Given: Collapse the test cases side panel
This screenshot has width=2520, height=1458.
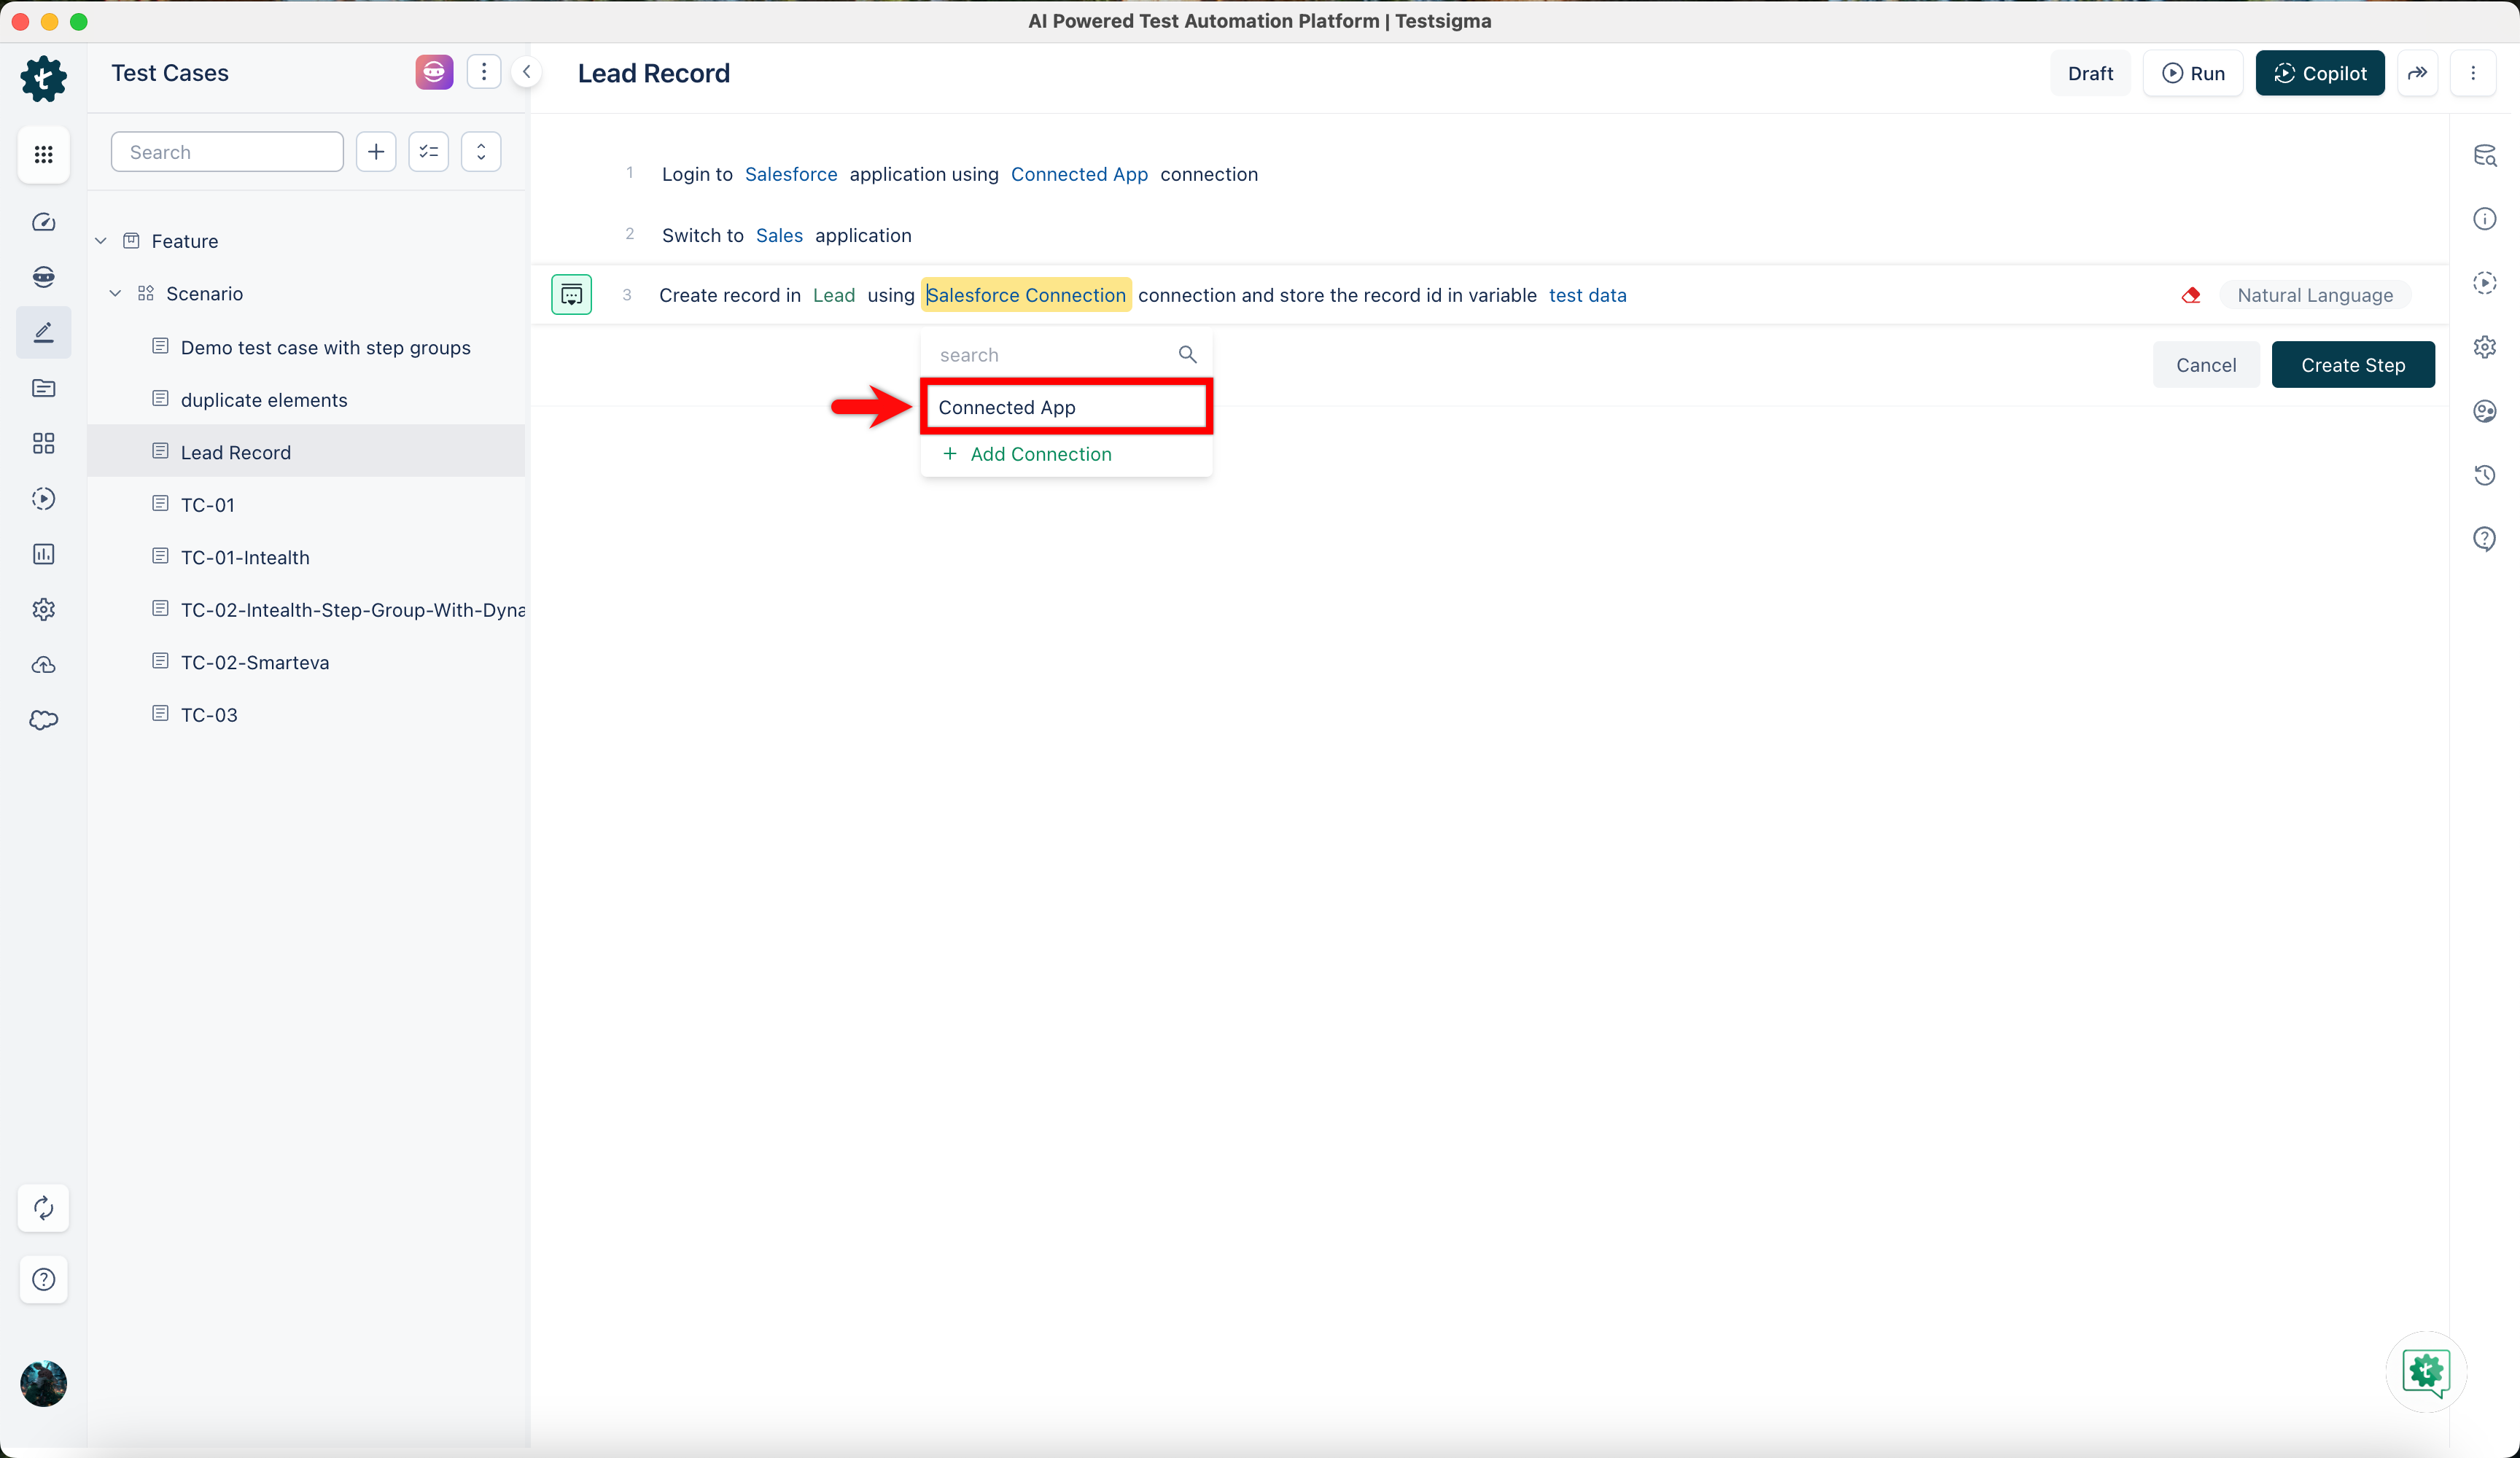Looking at the screenshot, I should point(526,72).
